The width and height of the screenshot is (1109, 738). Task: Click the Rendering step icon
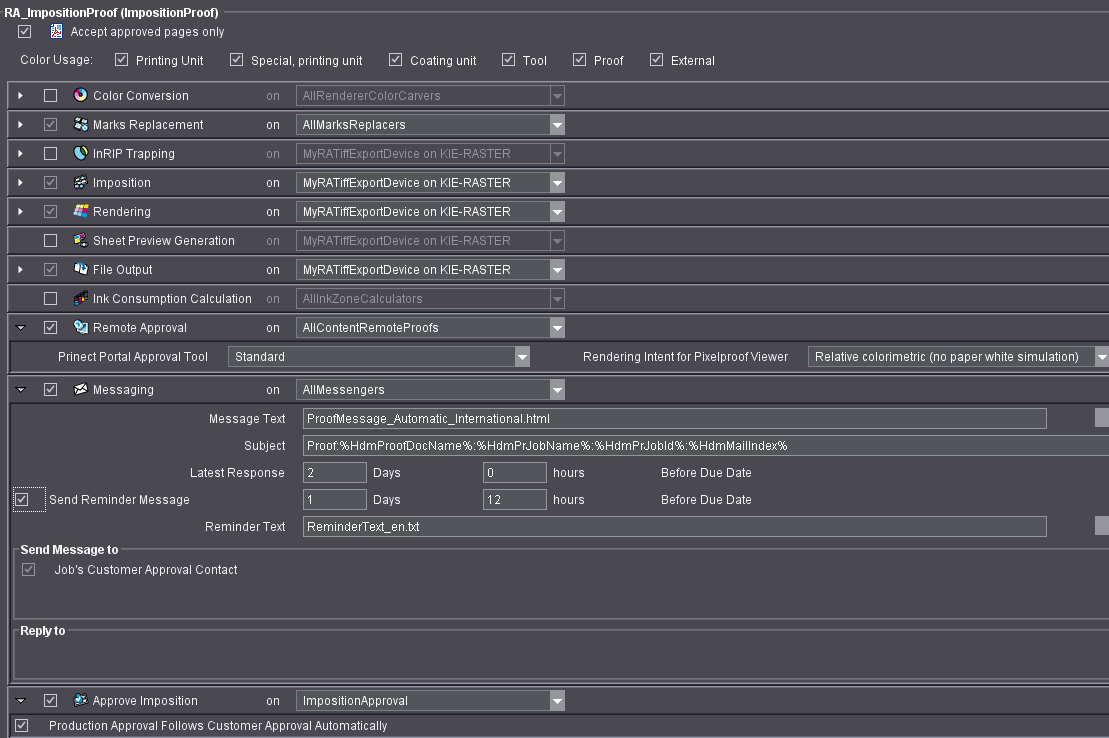coord(81,212)
